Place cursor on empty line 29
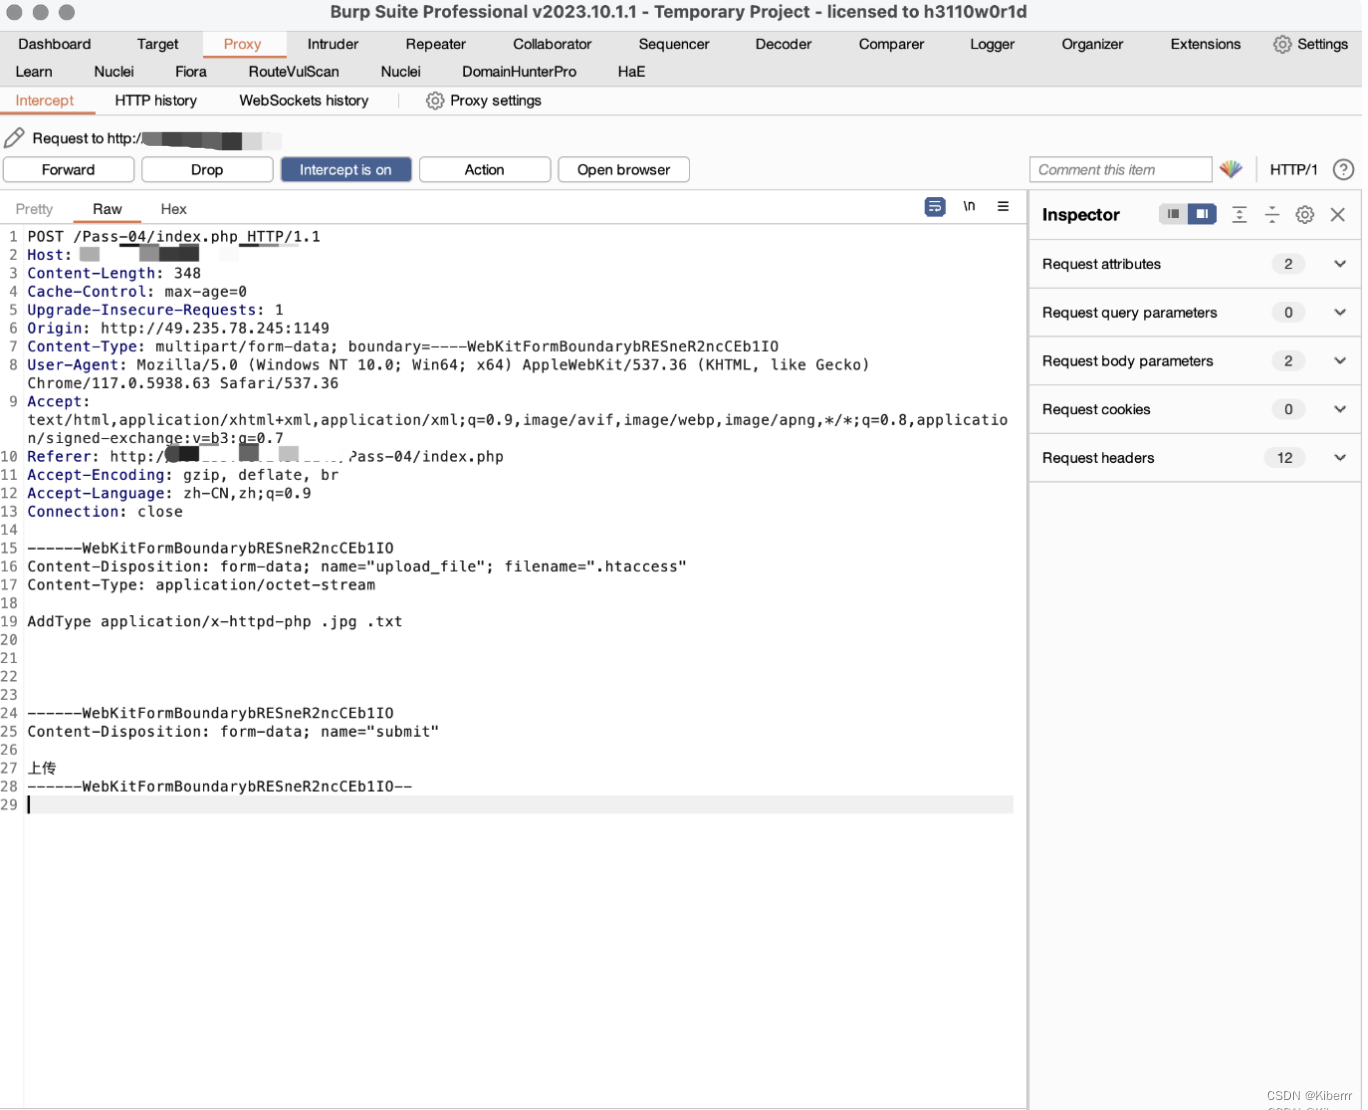Screen dimensions: 1368x1110 pyautogui.click(x=520, y=806)
